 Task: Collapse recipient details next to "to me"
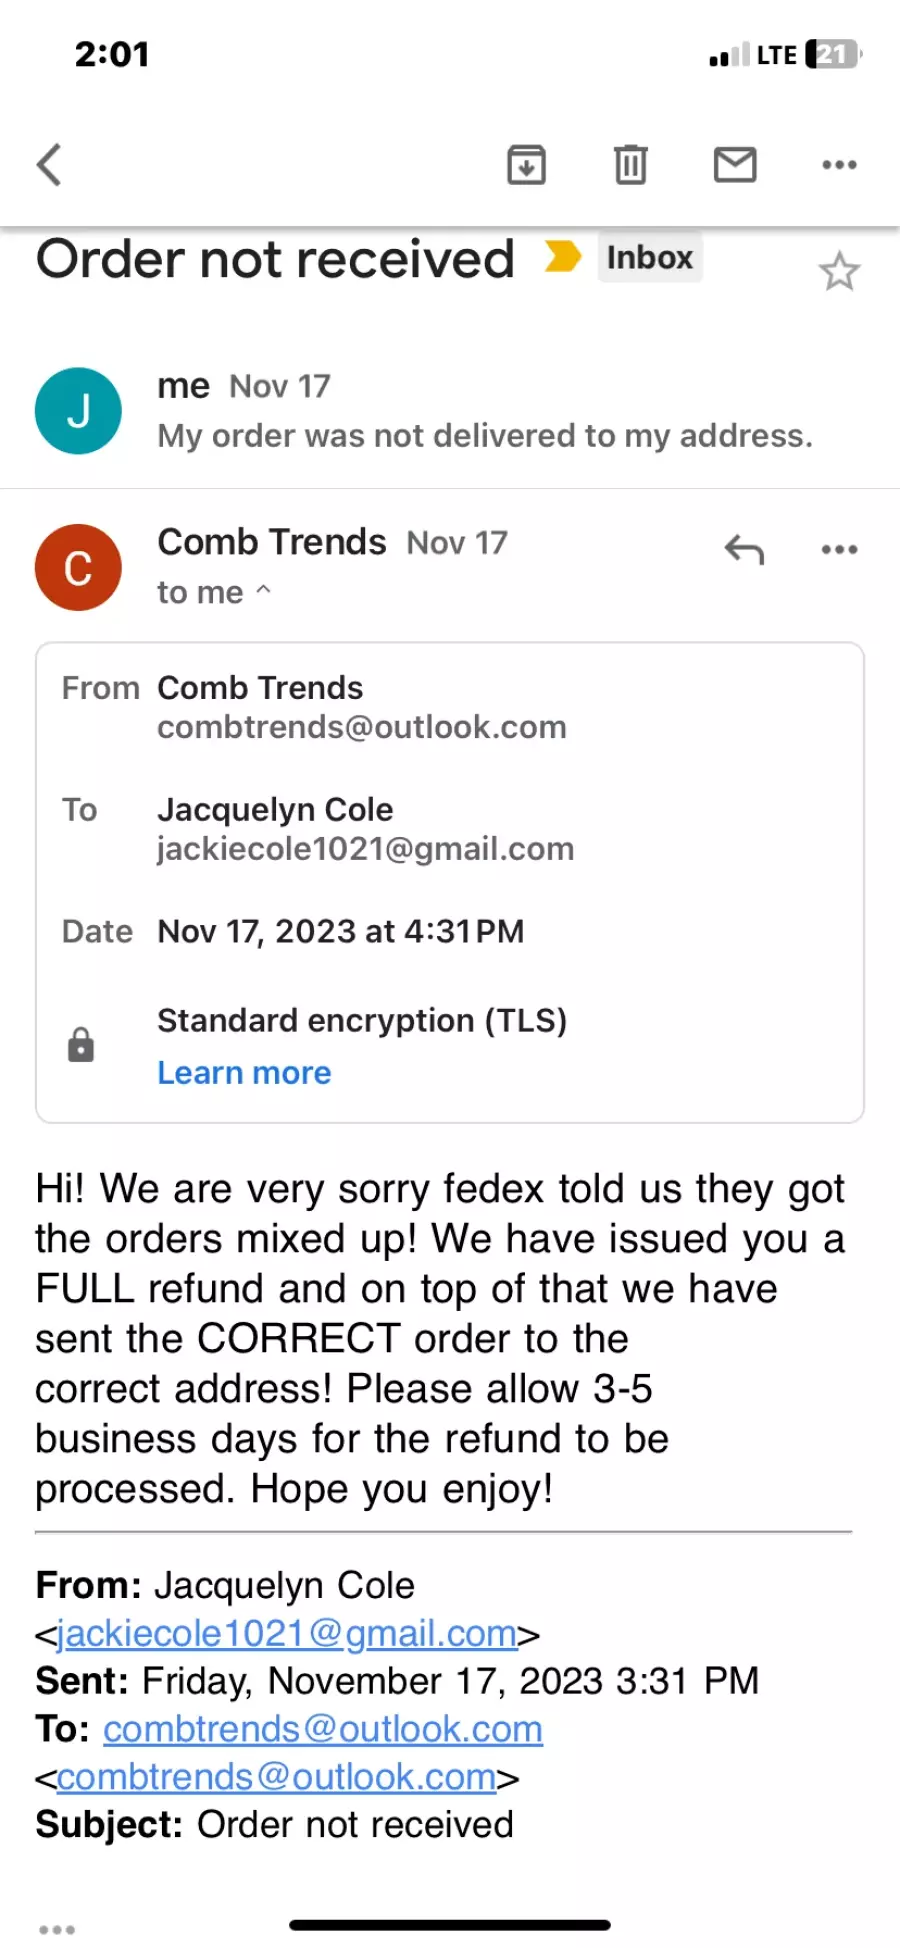(263, 590)
